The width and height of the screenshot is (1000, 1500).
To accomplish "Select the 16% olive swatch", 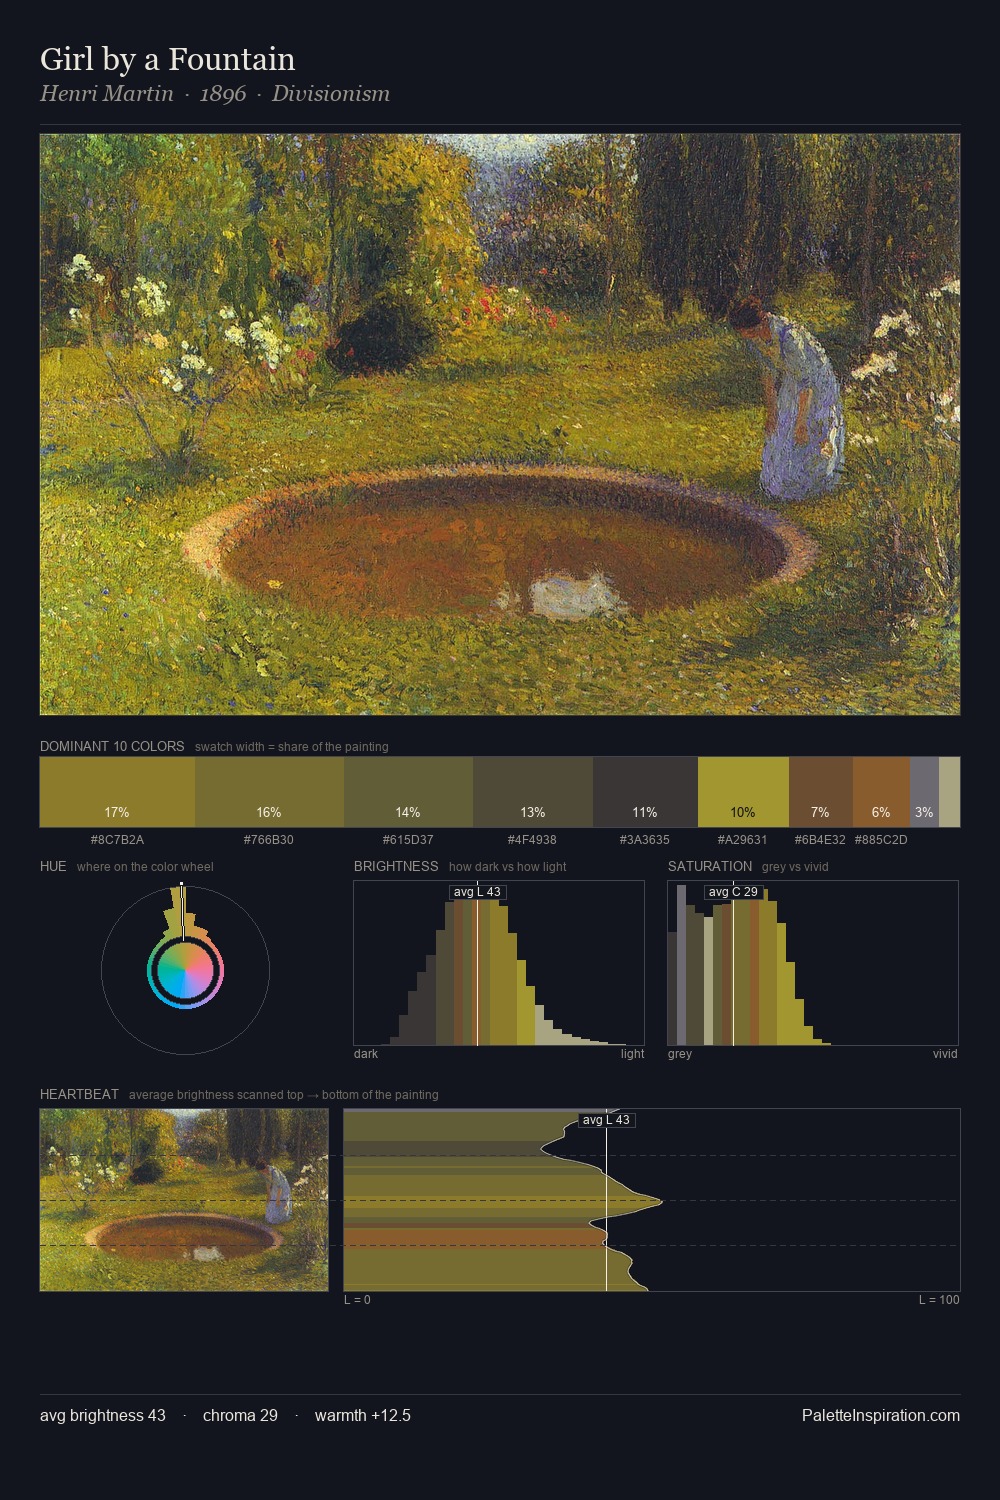I will point(269,792).
